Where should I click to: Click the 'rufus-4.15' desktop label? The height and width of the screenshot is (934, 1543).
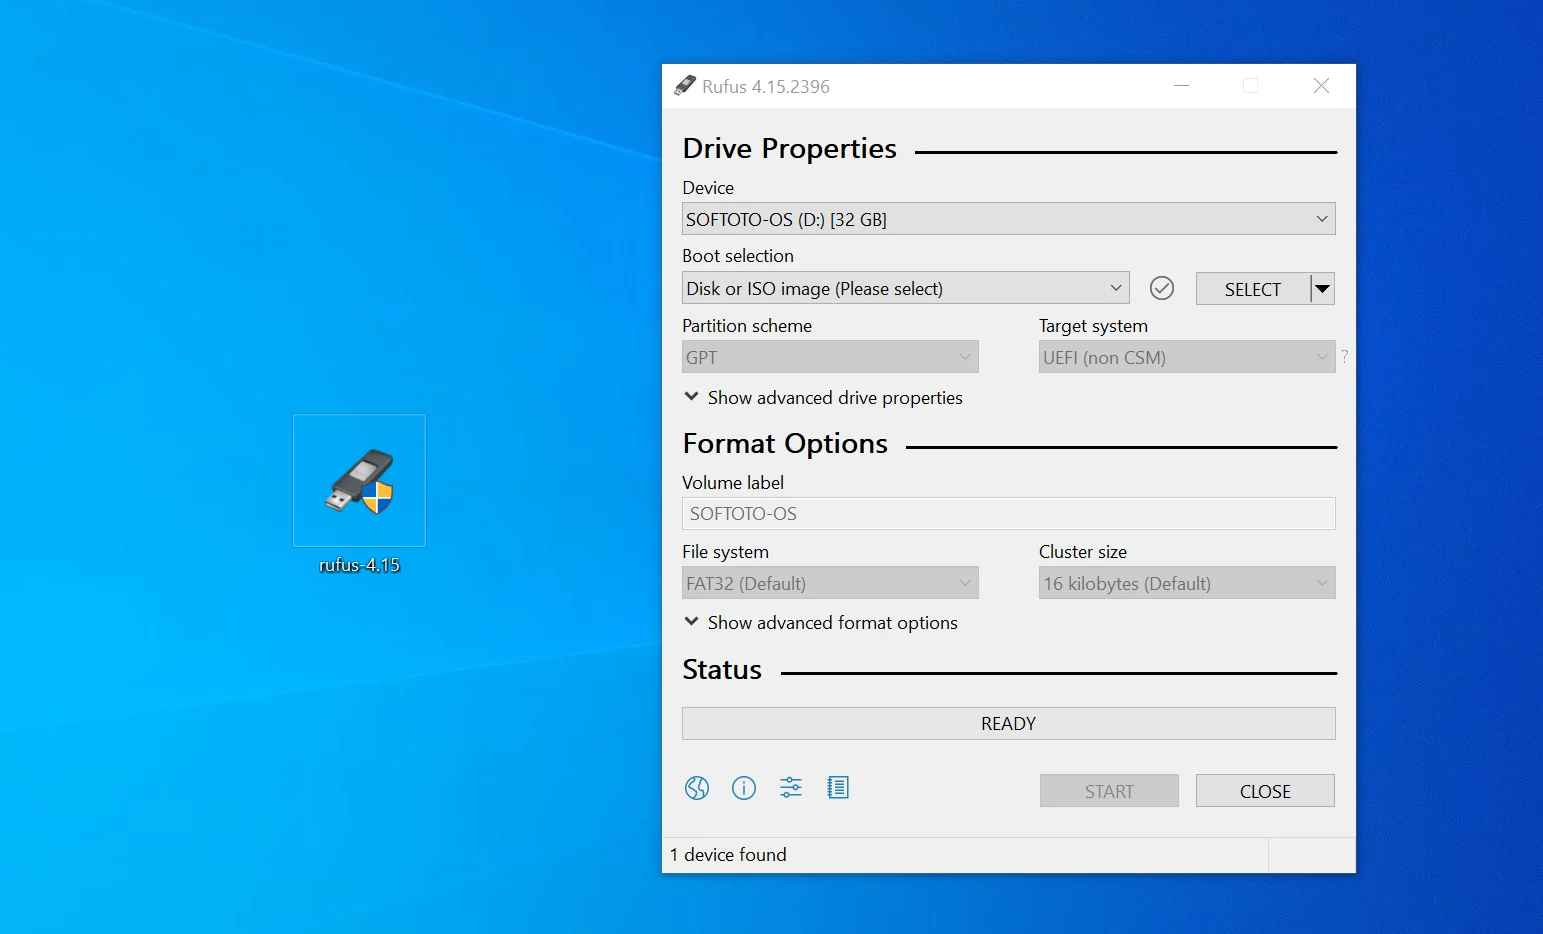click(359, 565)
